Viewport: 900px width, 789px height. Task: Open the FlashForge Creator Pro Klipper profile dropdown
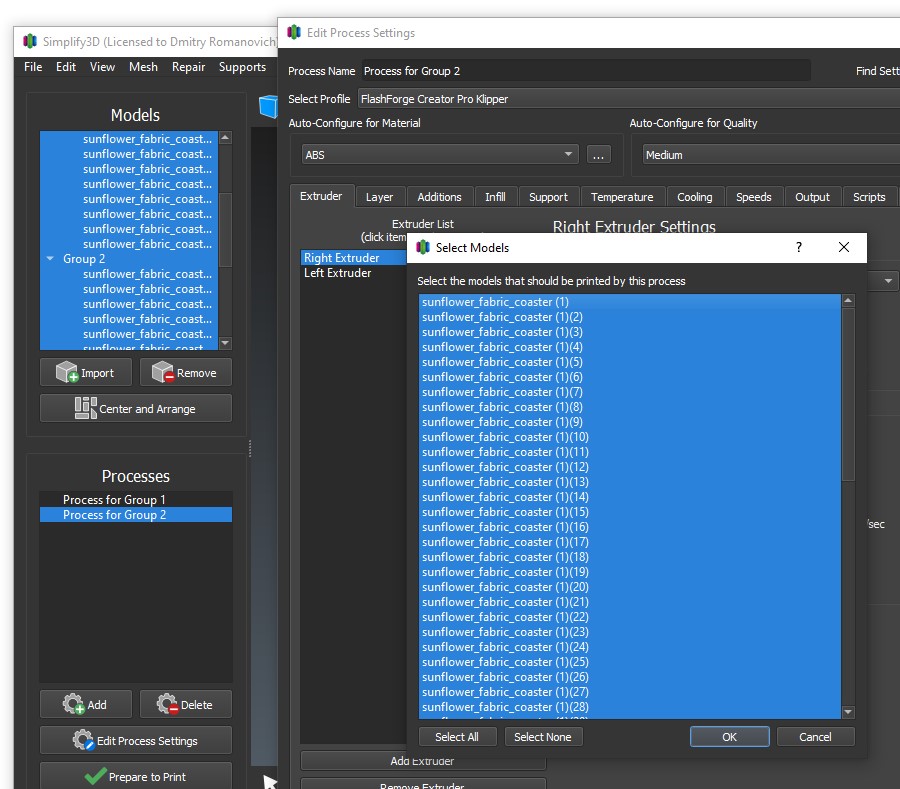point(629,99)
